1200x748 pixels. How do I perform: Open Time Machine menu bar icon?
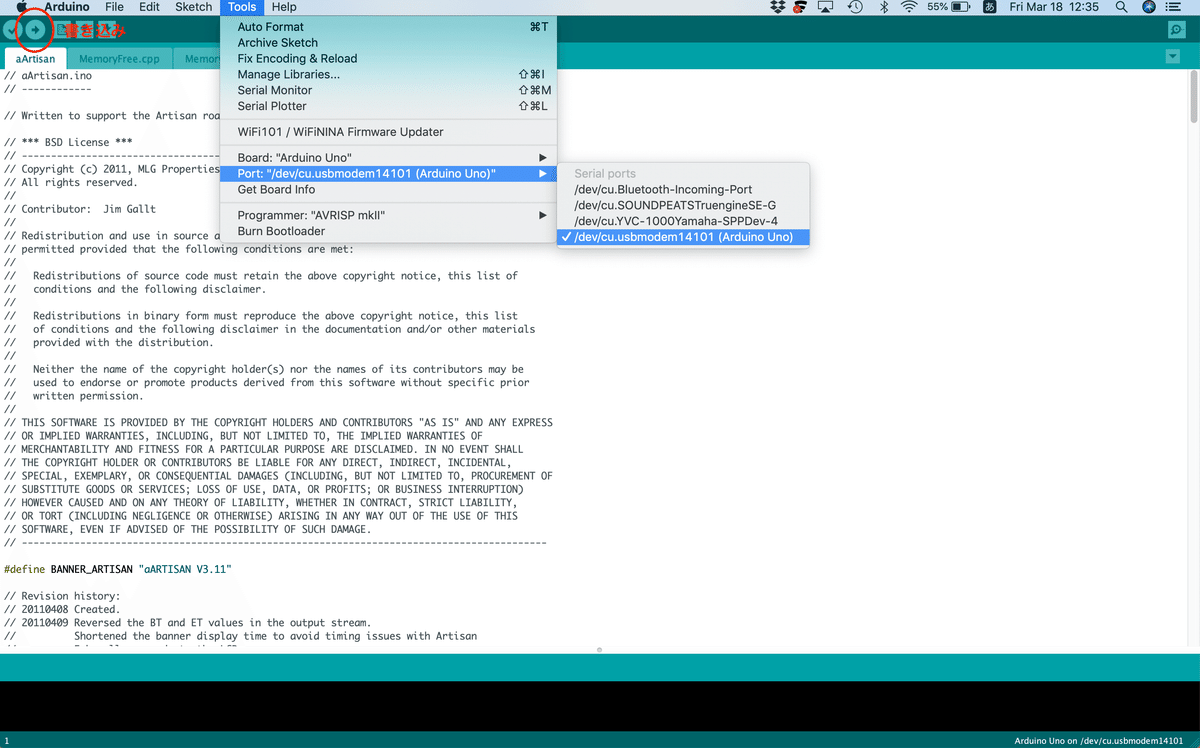point(855,7)
